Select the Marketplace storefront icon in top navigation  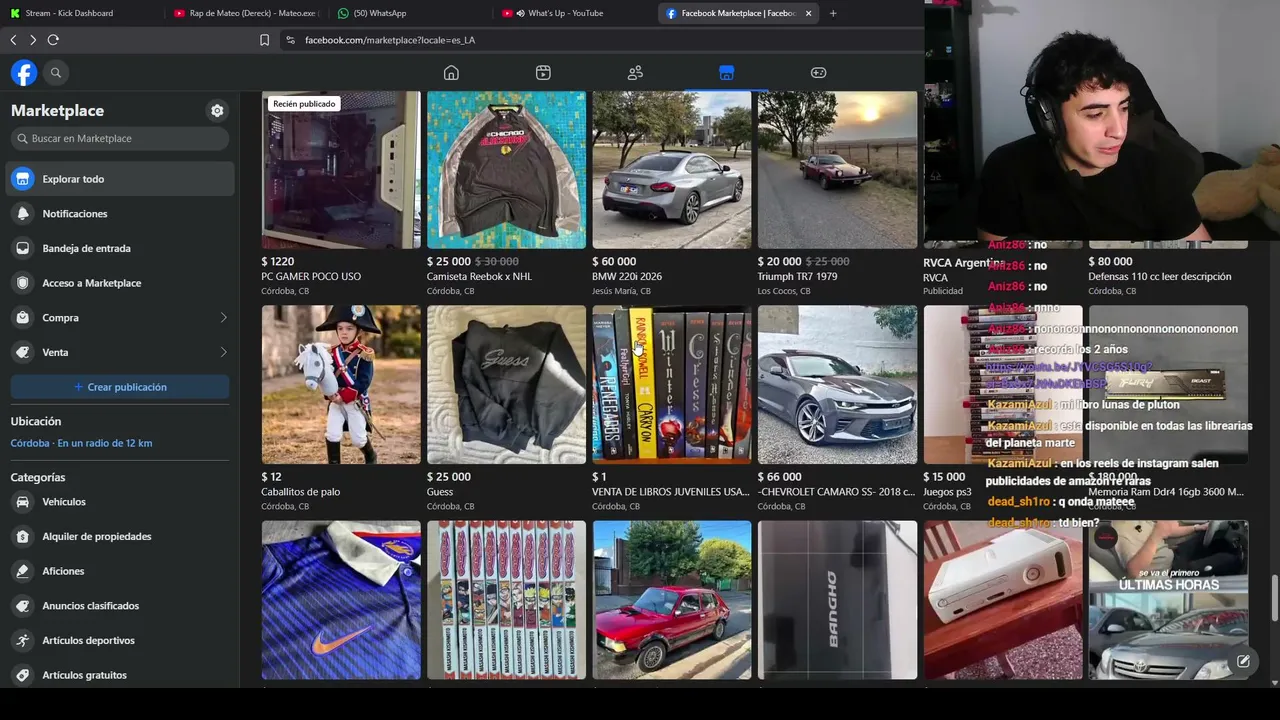(726, 73)
